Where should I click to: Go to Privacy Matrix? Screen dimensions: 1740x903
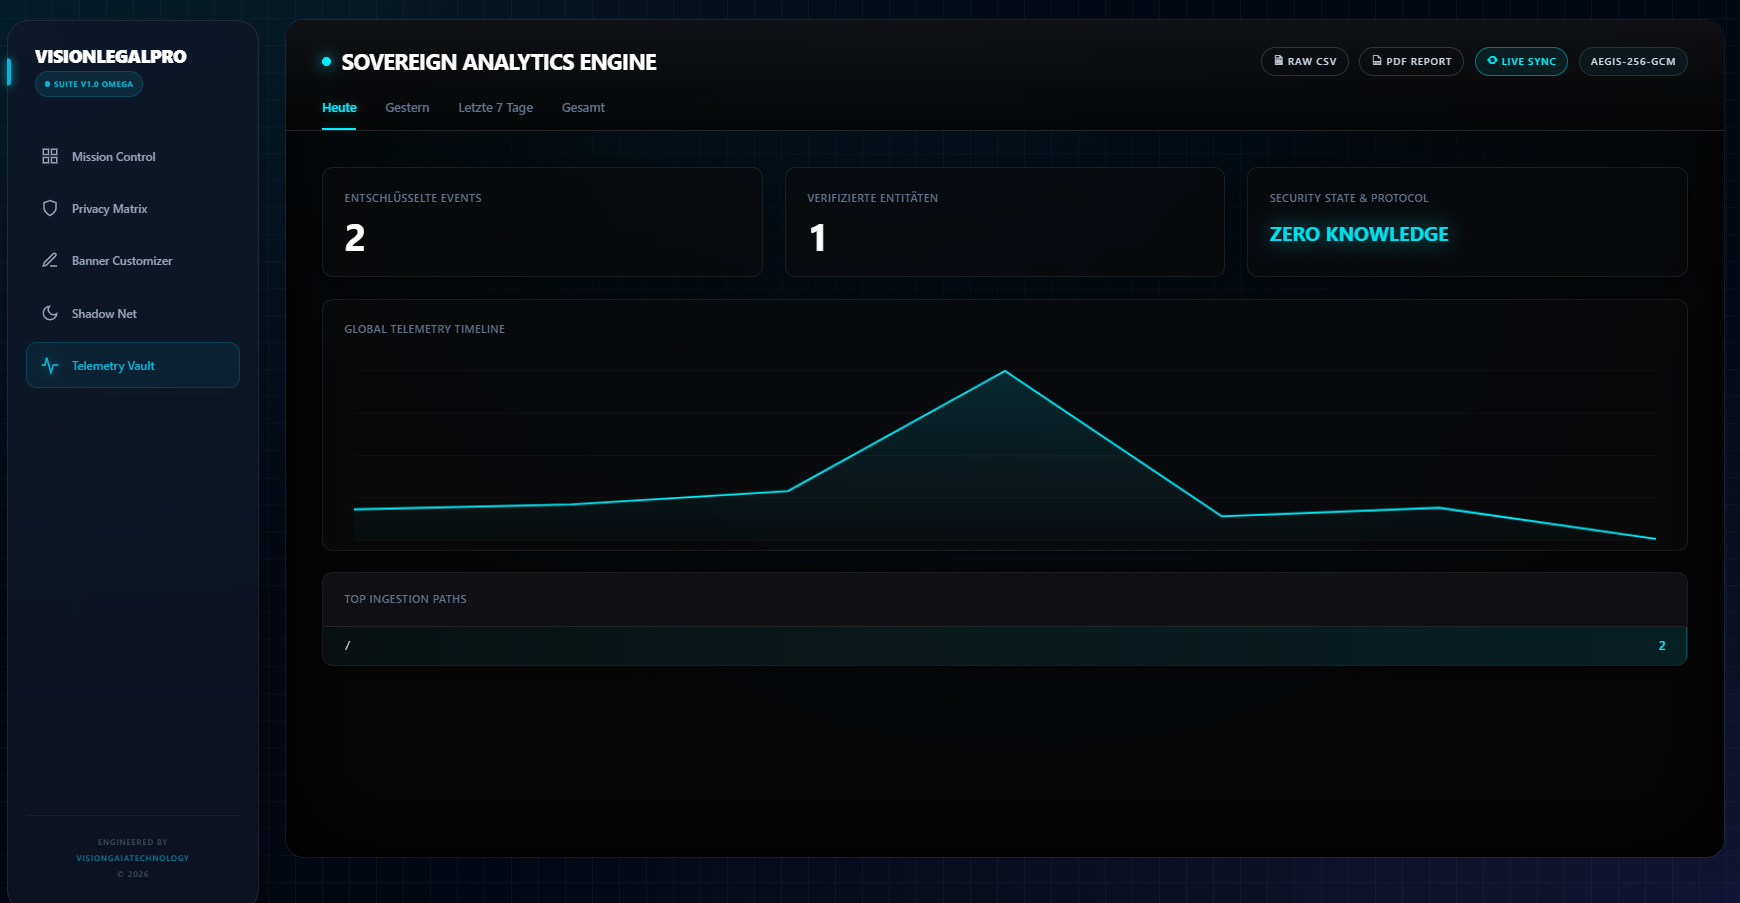coord(133,208)
